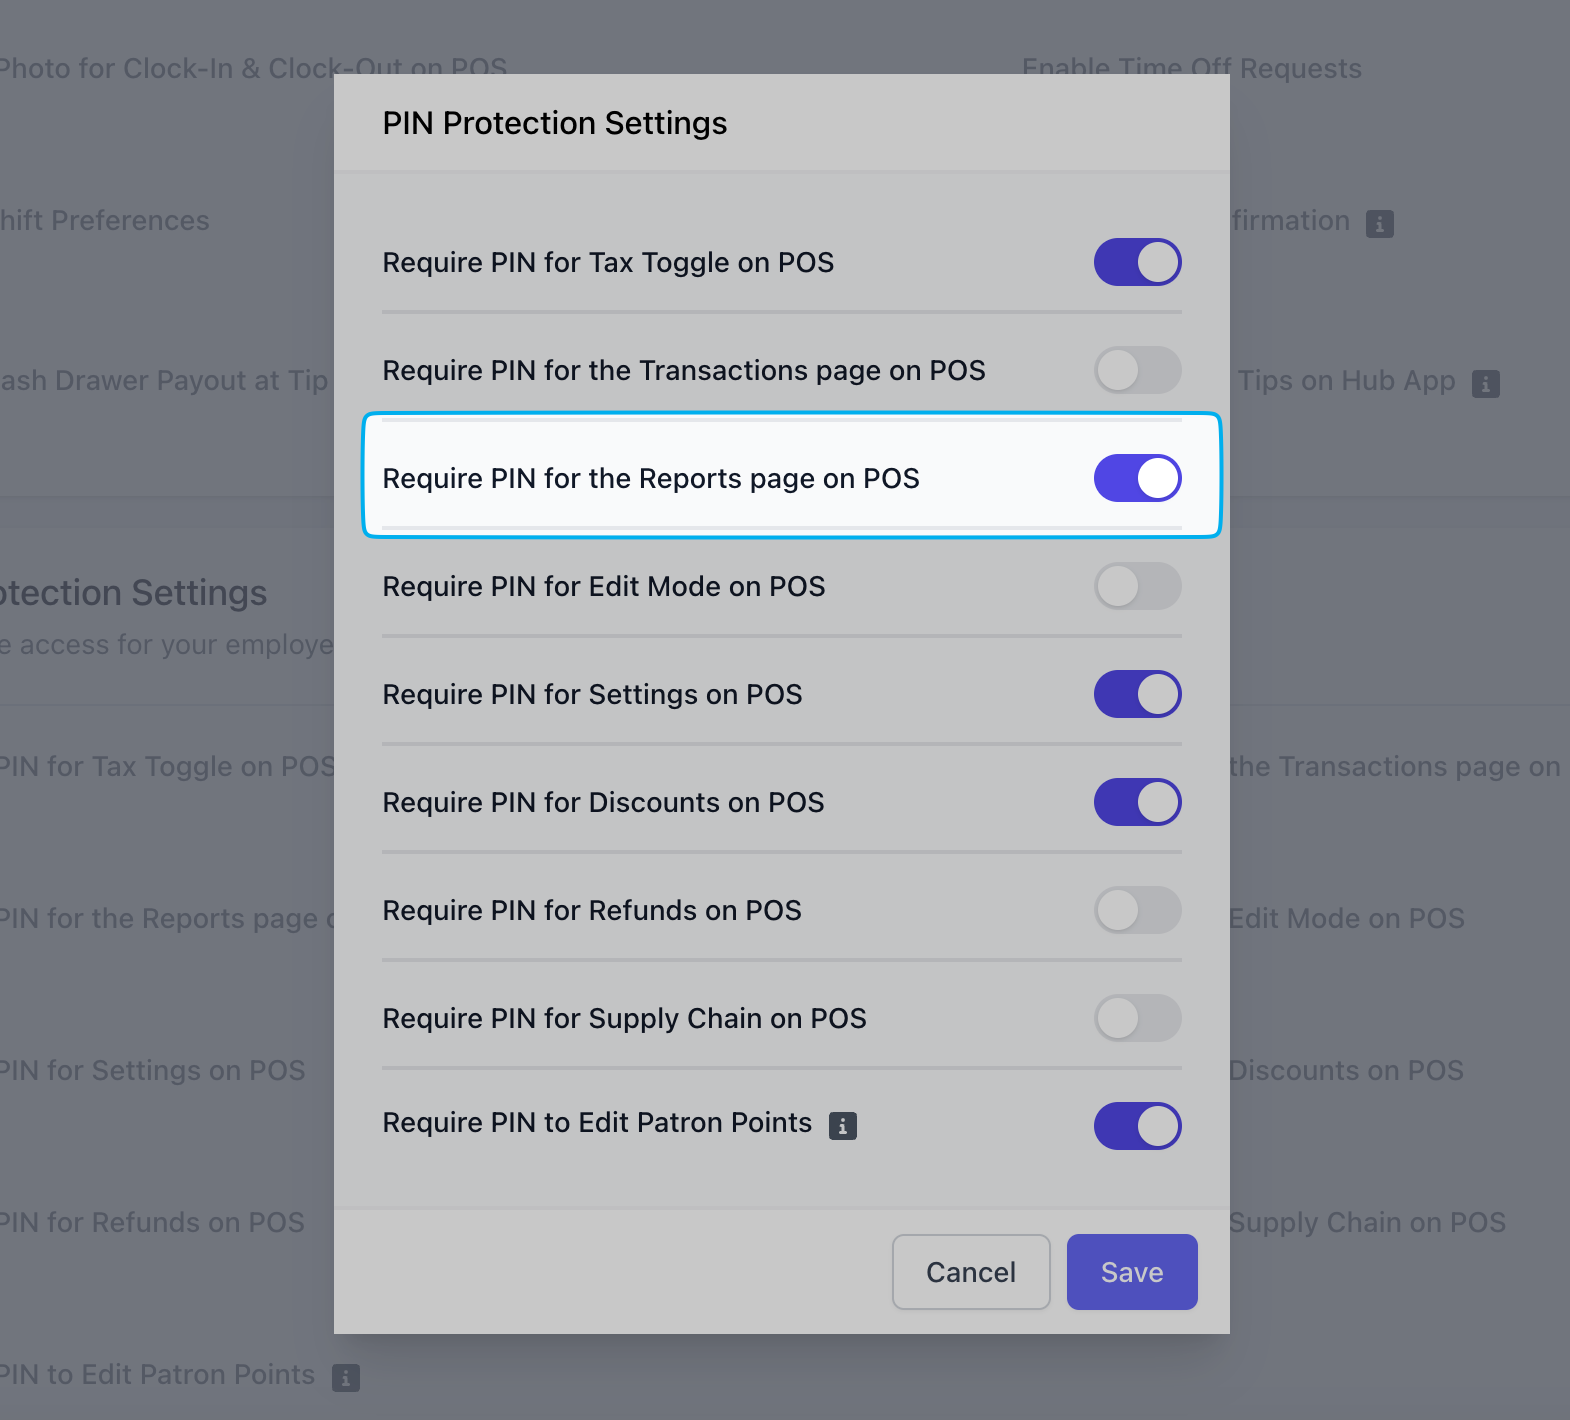Image resolution: width=1570 pixels, height=1420 pixels.
Task: Turn on PIN for Supply Chain
Action: coord(1137,1018)
